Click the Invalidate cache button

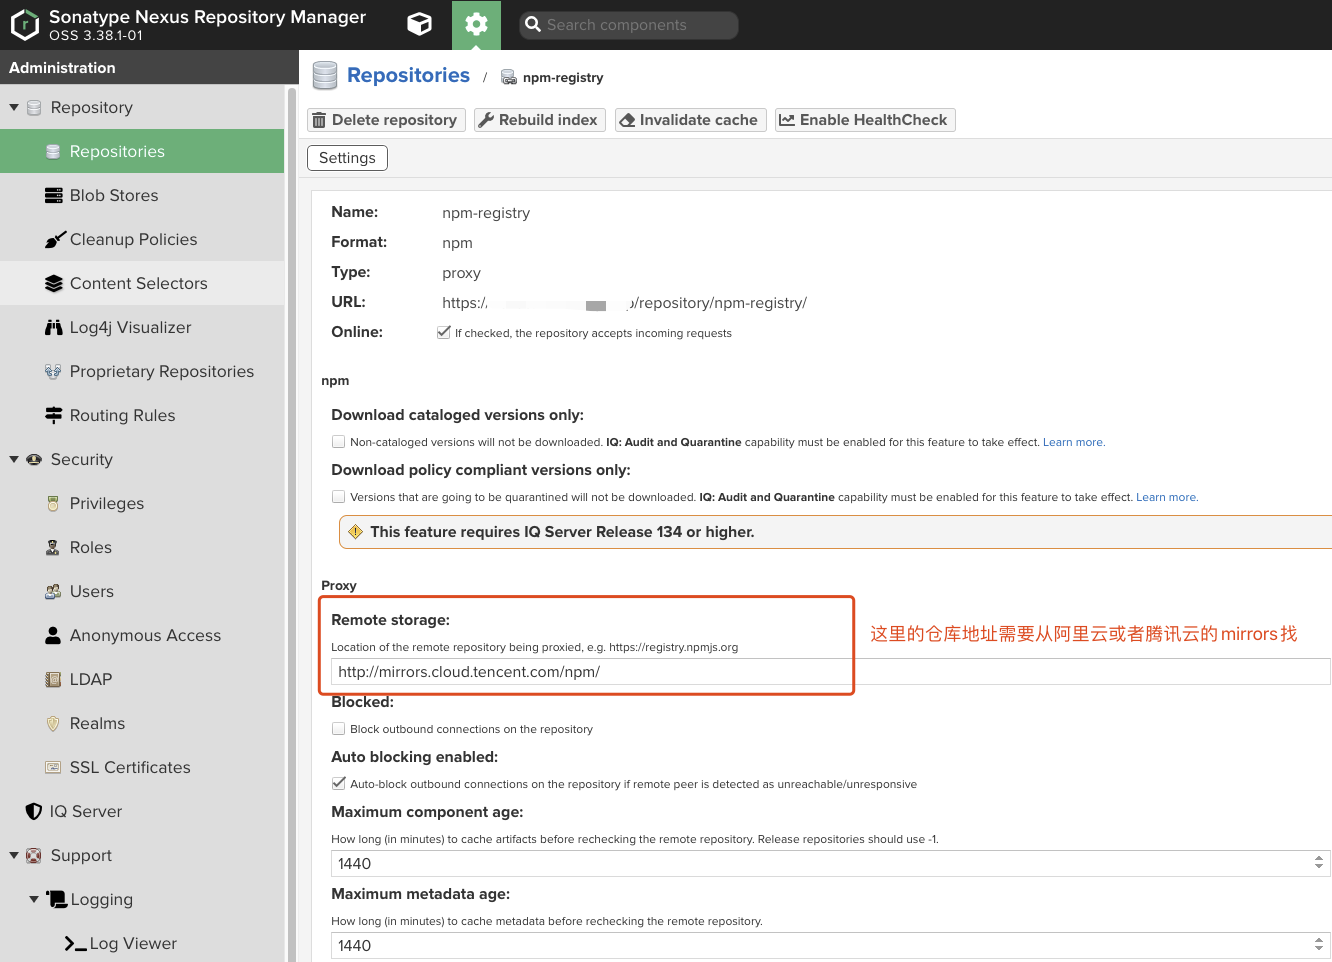(691, 120)
